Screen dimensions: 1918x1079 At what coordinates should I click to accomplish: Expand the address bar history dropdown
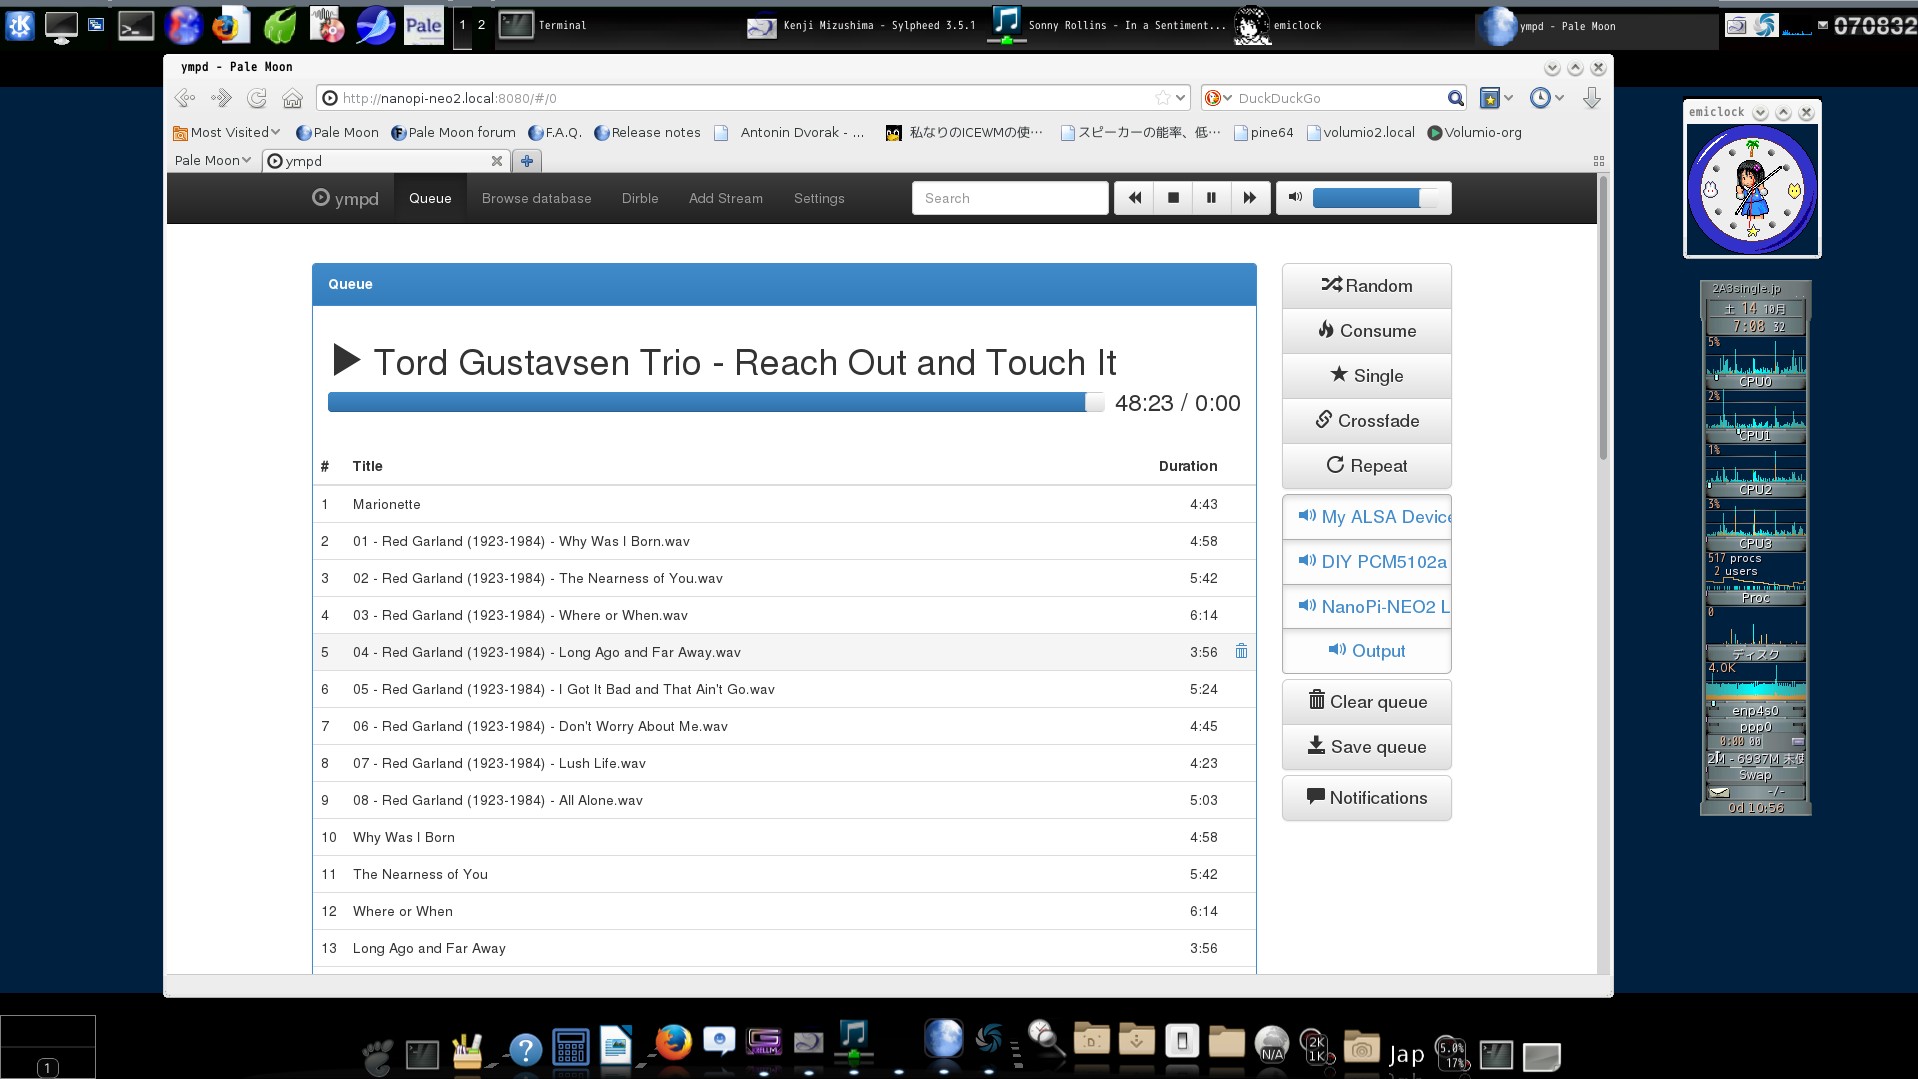click(x=1179, y=97)
